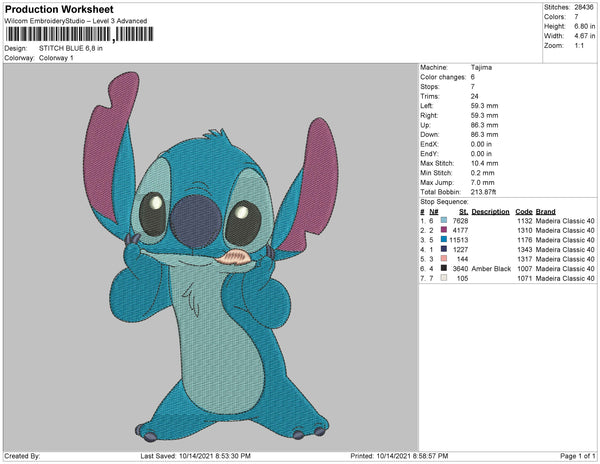Click the 'Created By:' footer label
600x464 pixels.
point(22,456)
